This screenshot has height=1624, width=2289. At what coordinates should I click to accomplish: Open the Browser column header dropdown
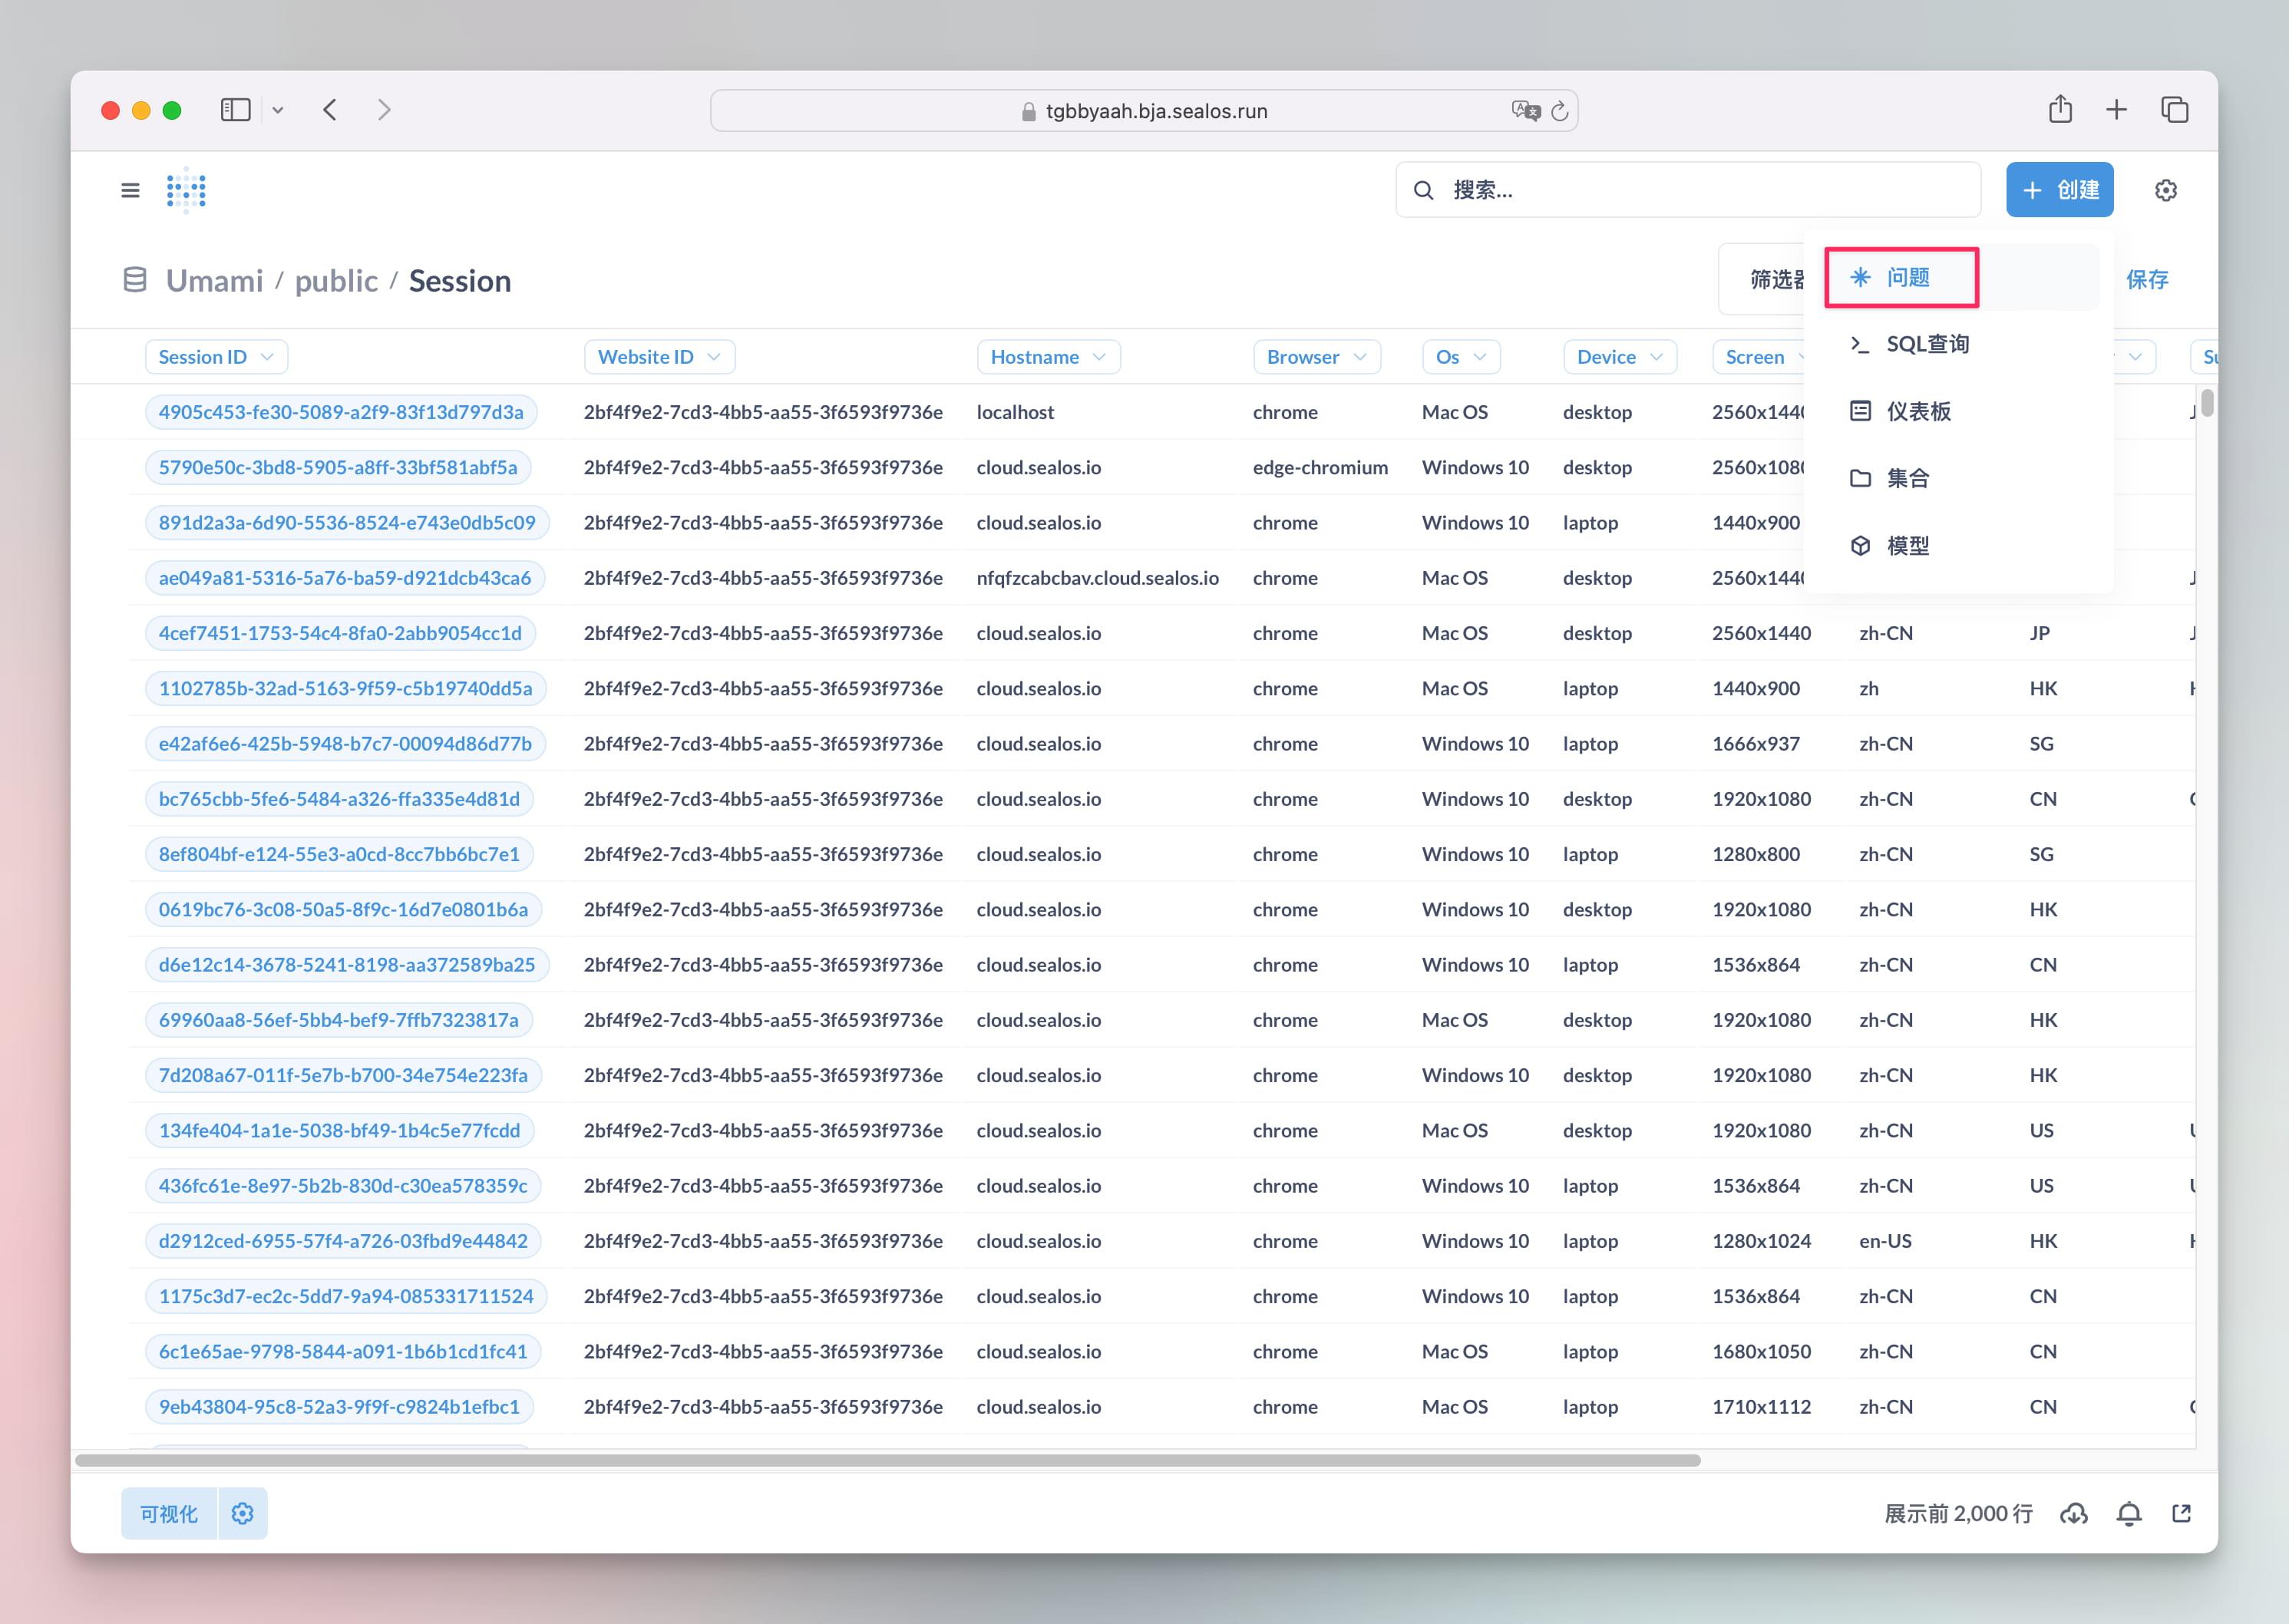click(1316, 357)
